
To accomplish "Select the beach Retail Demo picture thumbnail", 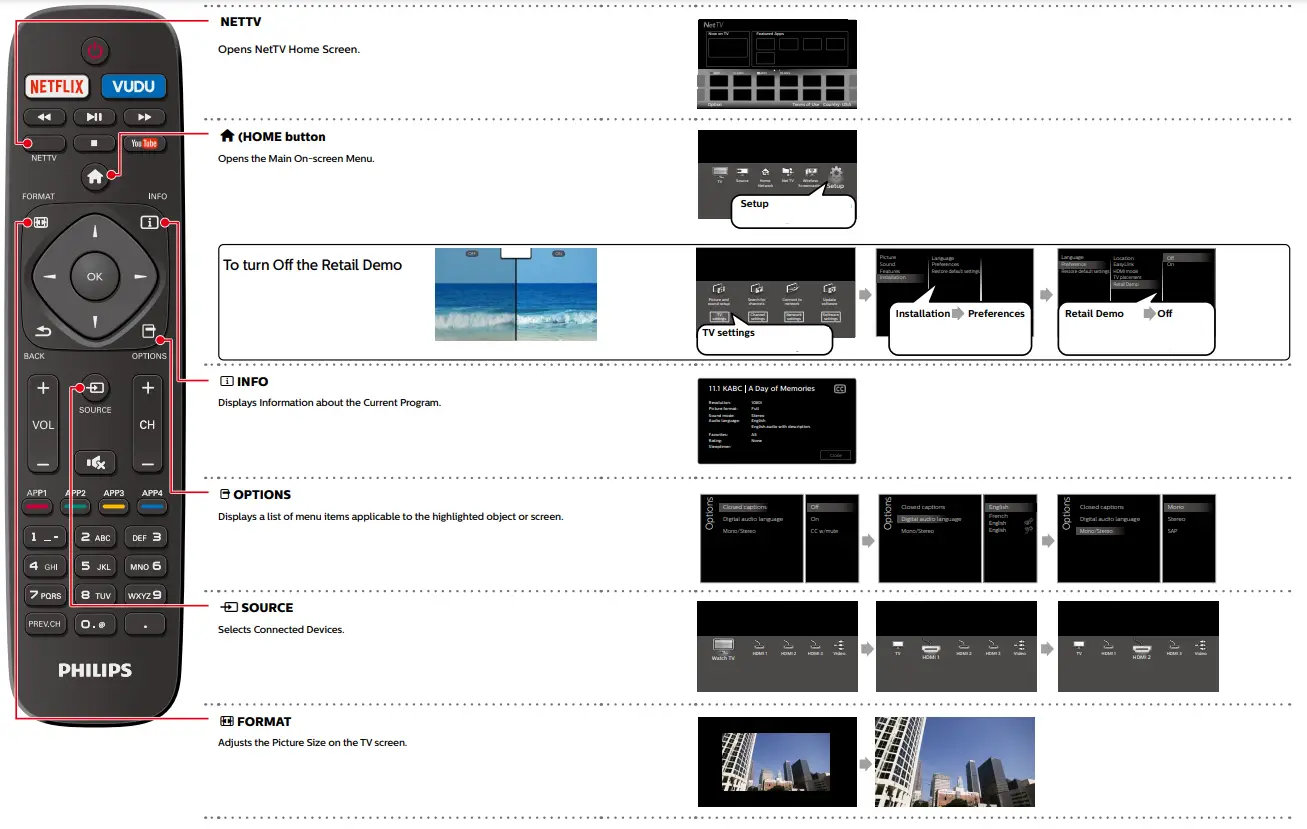I will tap(516, 294).
